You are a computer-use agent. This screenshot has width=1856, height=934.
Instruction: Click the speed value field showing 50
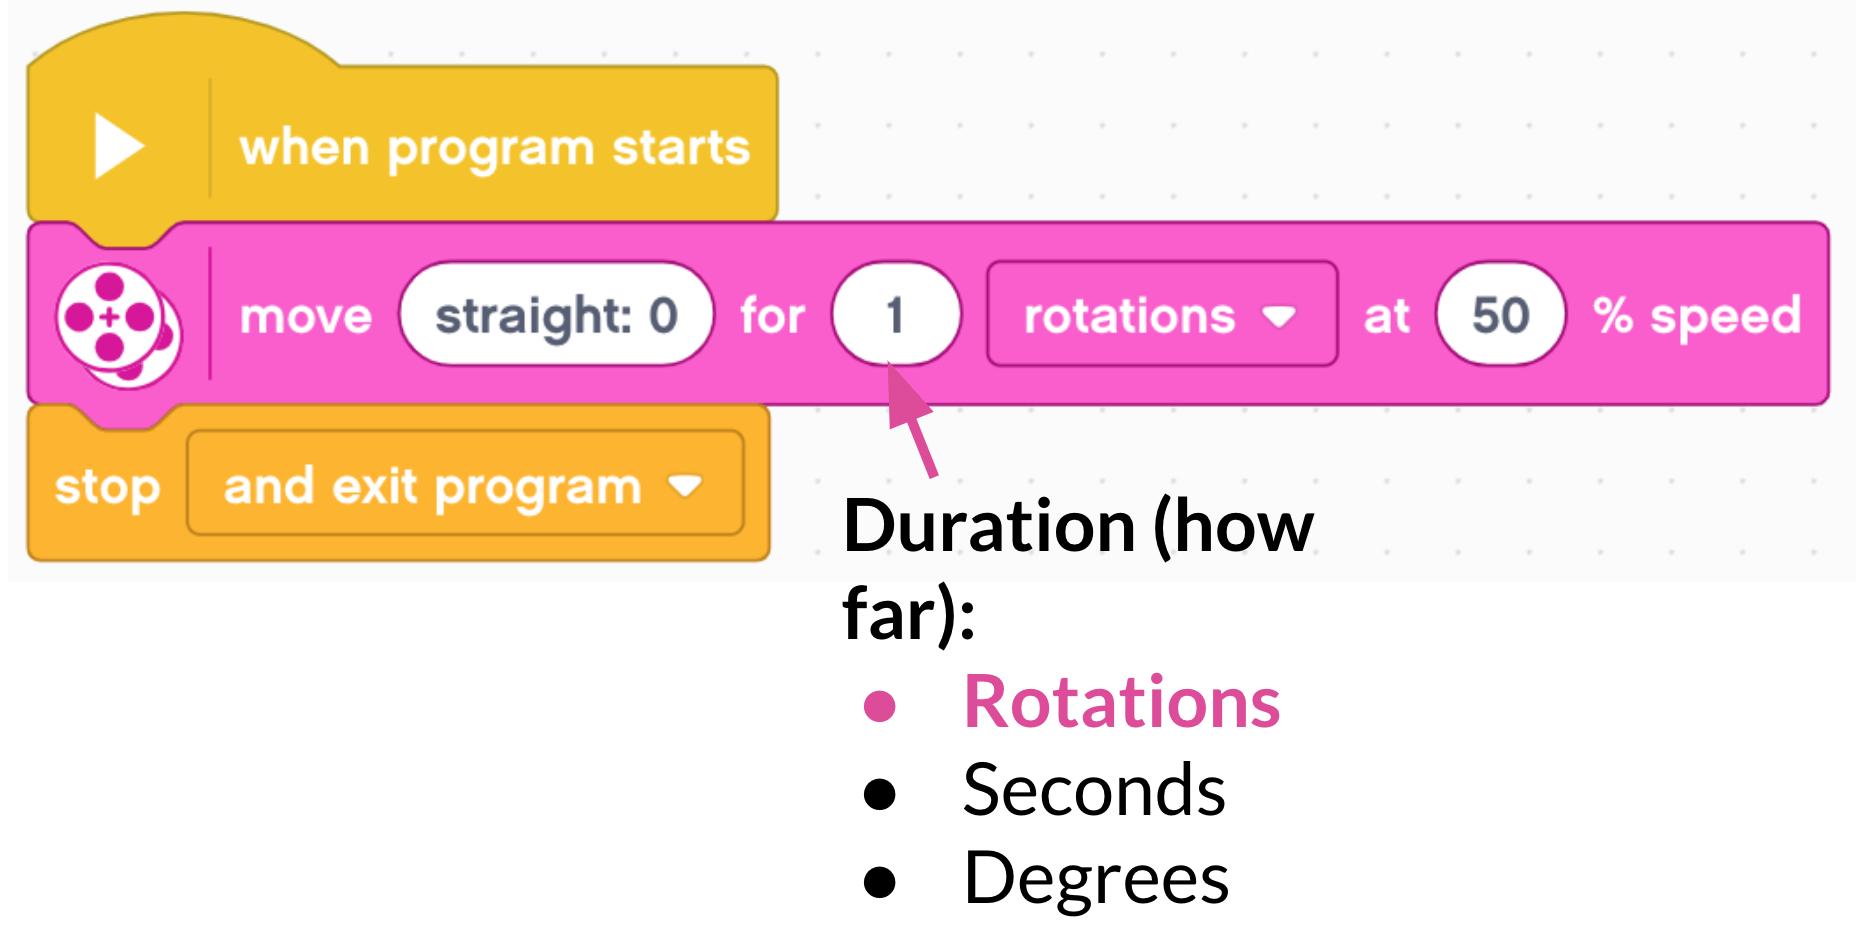pyautogui.click(x=1500, y=315)
